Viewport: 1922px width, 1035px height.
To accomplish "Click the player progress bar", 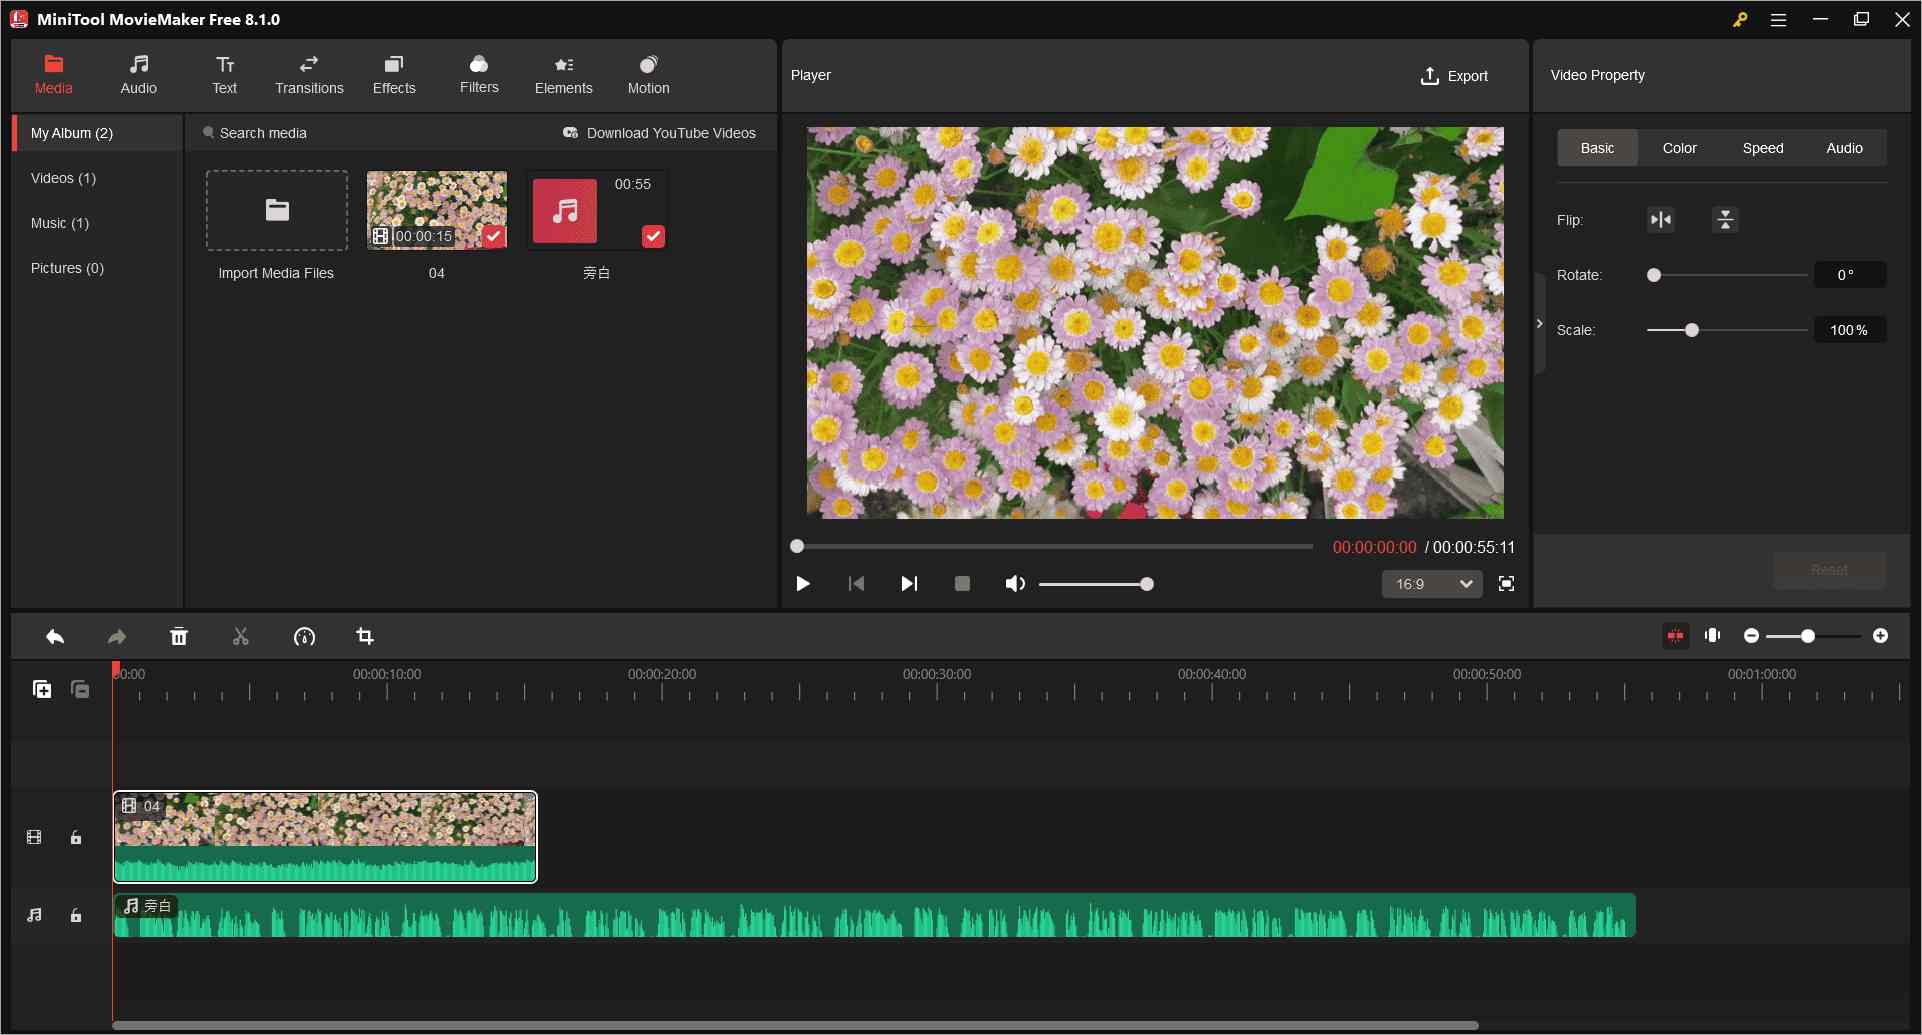I will (x=1053, y=546).
